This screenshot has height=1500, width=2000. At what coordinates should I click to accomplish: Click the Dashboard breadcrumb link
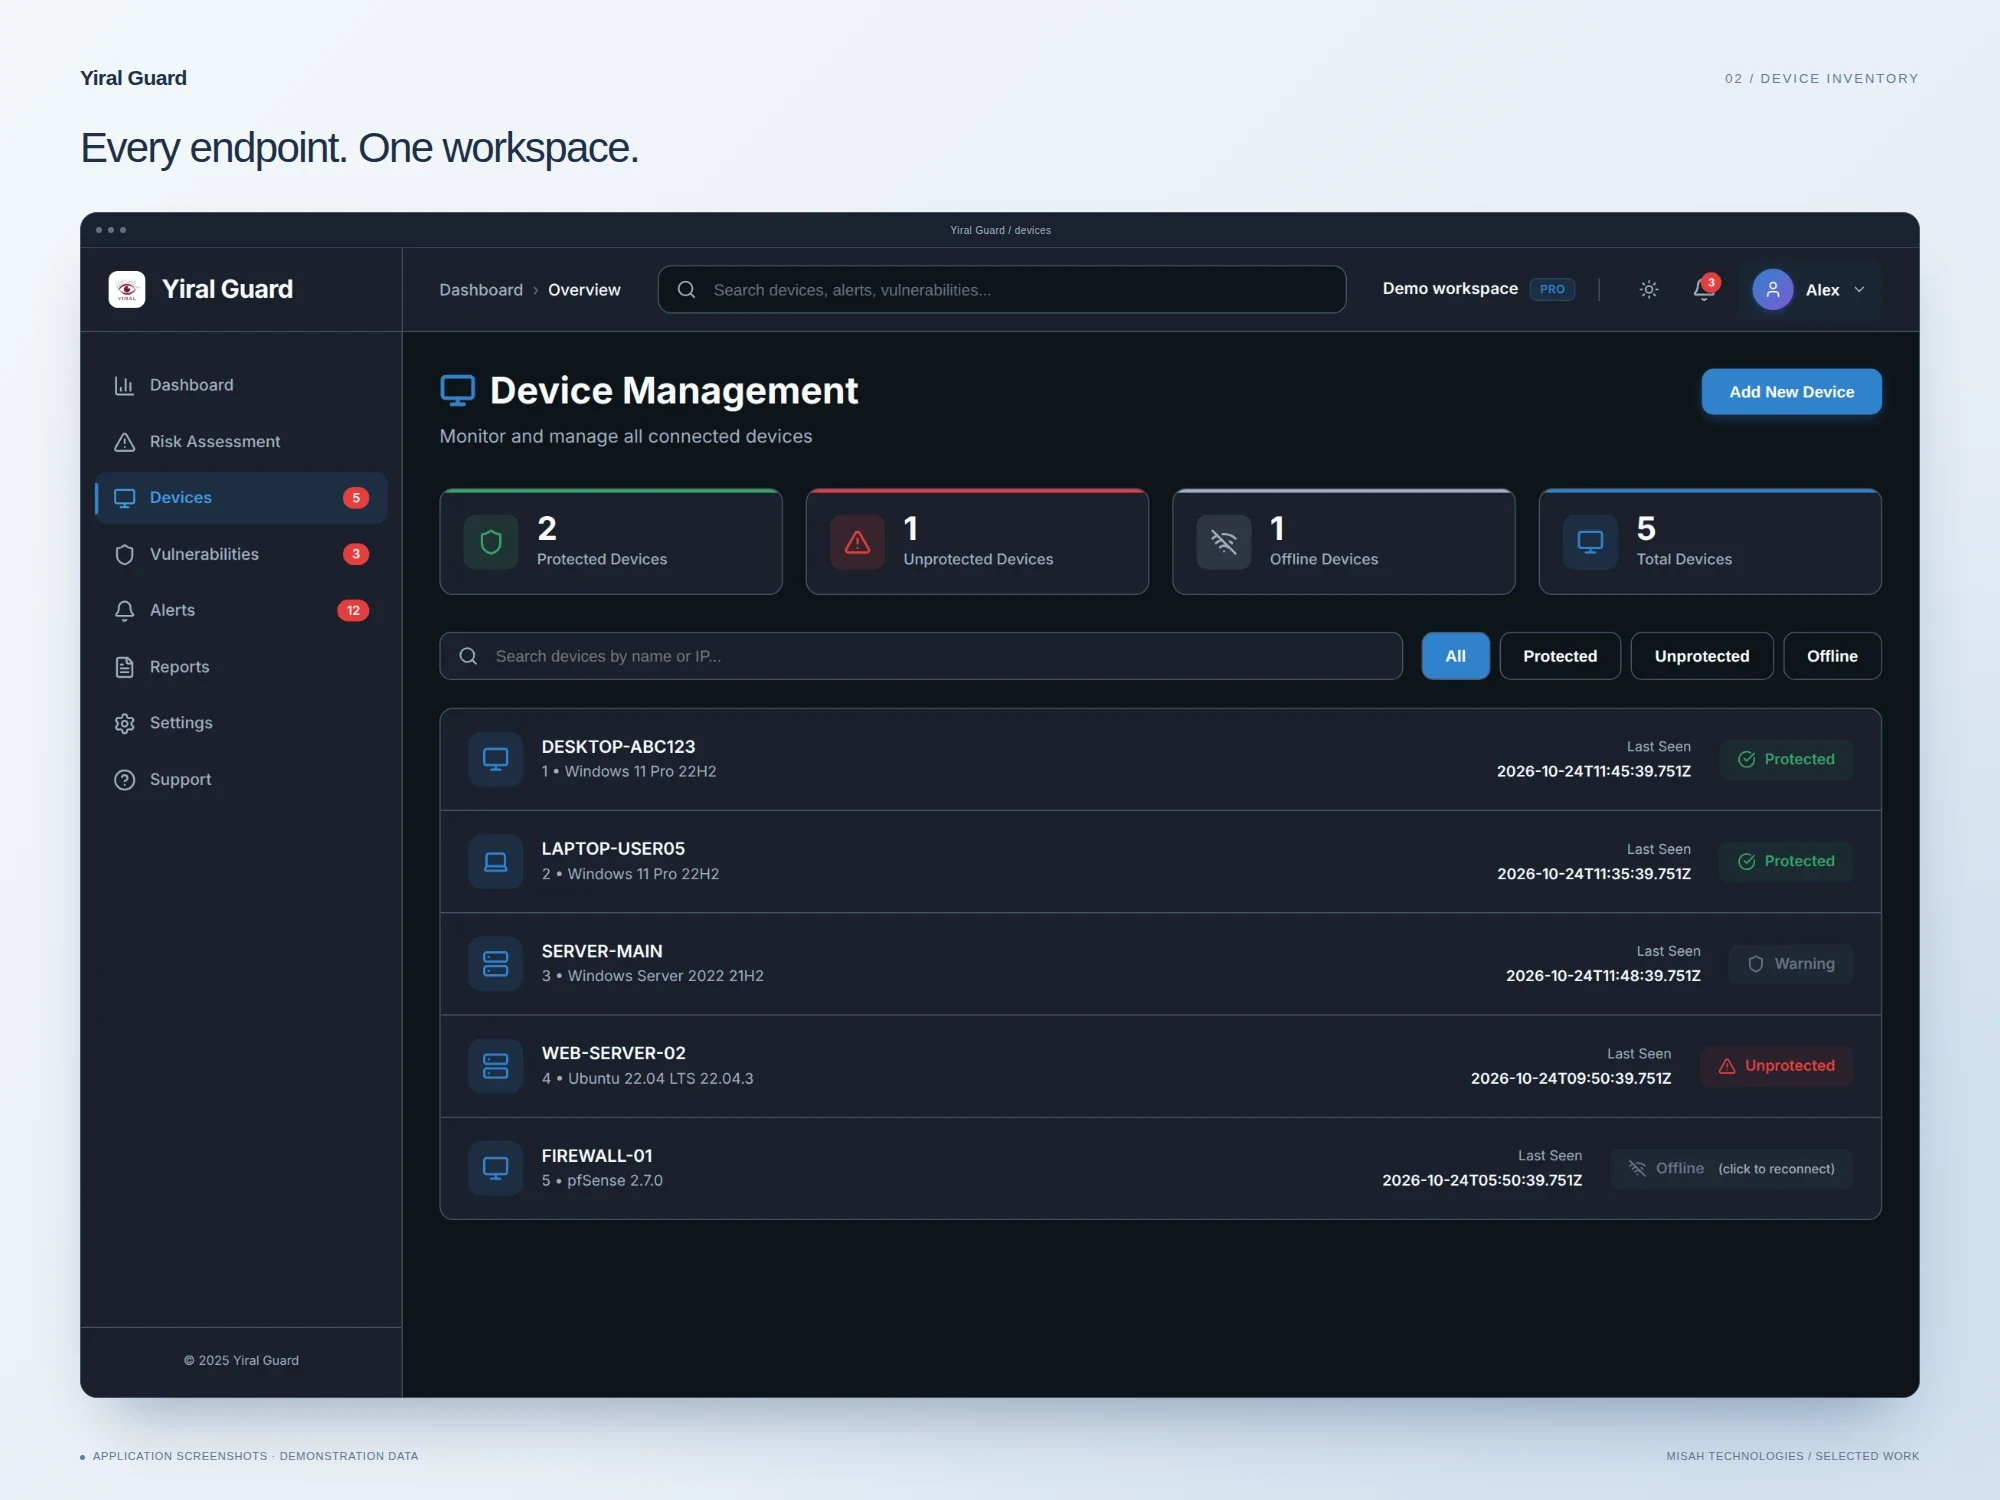click(x=481, y=290)
